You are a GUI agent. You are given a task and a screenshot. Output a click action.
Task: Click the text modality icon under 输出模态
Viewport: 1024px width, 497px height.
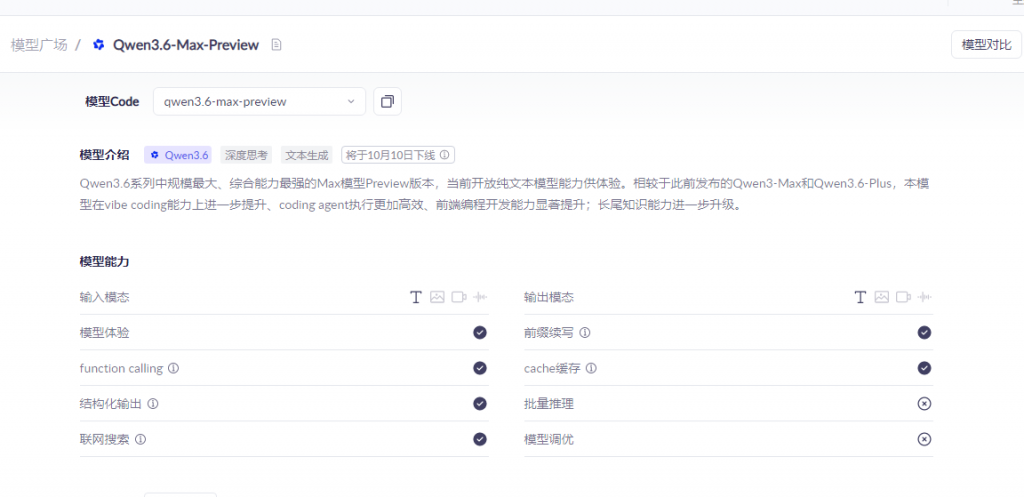click(x=860, y=297)
